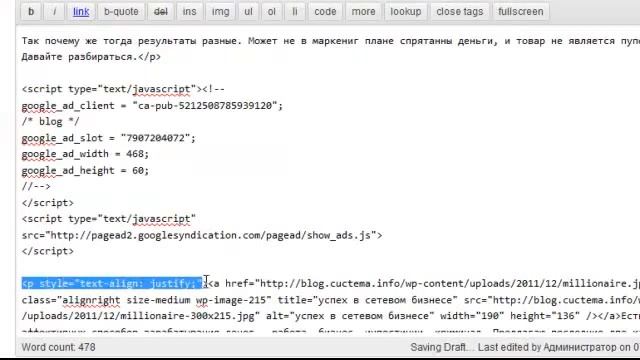Click the alignright size-medium class line

(x=331, y=300)
